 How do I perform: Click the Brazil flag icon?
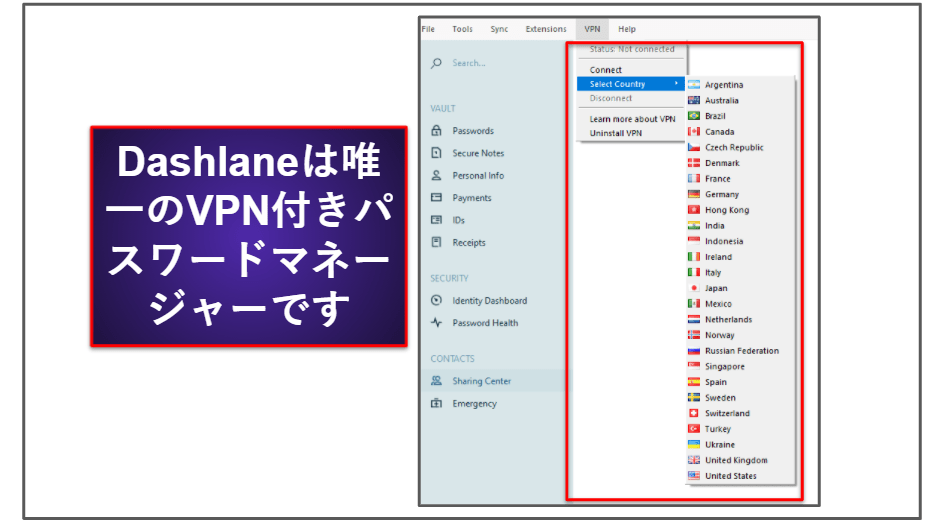[x=693, y=116]
